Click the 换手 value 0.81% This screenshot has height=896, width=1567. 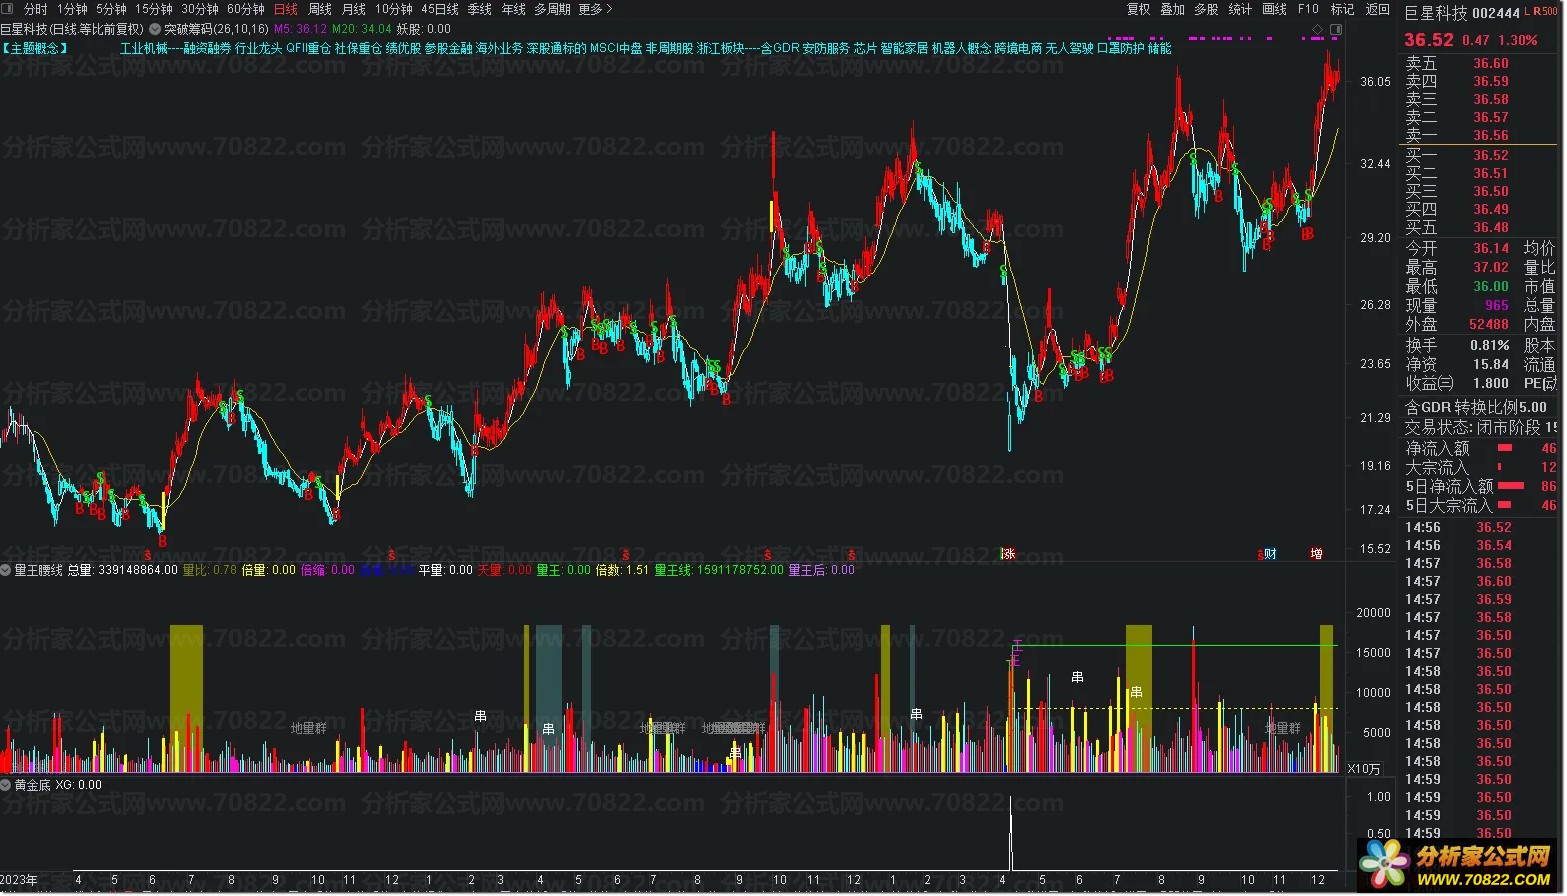[x=1490, y=345]
